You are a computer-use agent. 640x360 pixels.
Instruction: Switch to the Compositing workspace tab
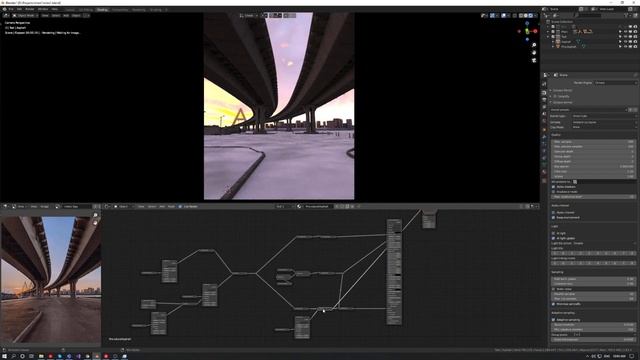tap(120, 9)
